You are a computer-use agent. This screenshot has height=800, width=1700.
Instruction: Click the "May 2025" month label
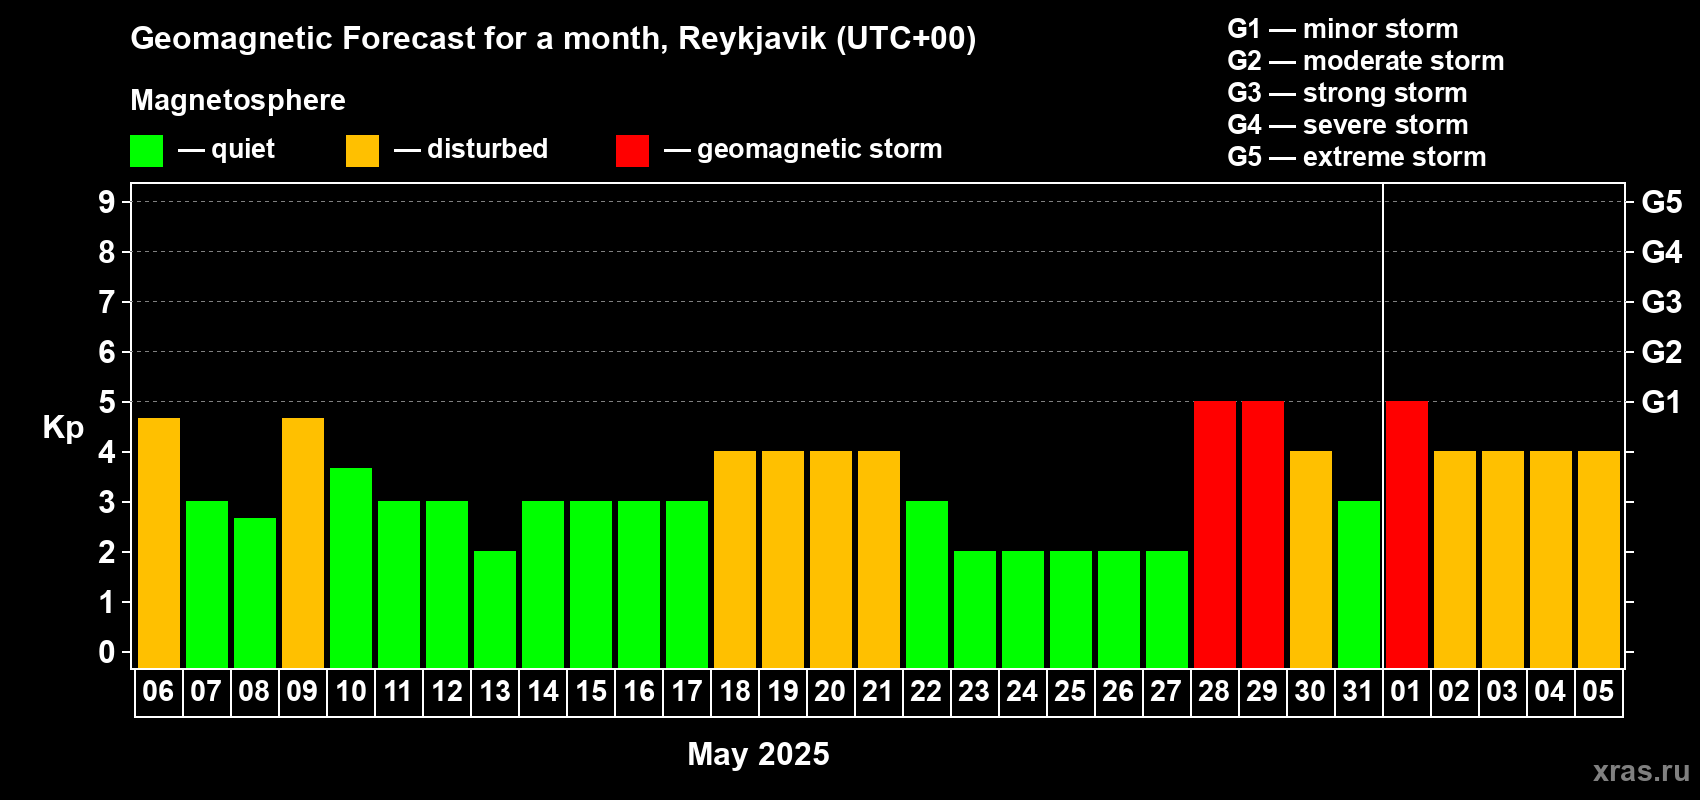pyautogui.click(x=758, y=754)
